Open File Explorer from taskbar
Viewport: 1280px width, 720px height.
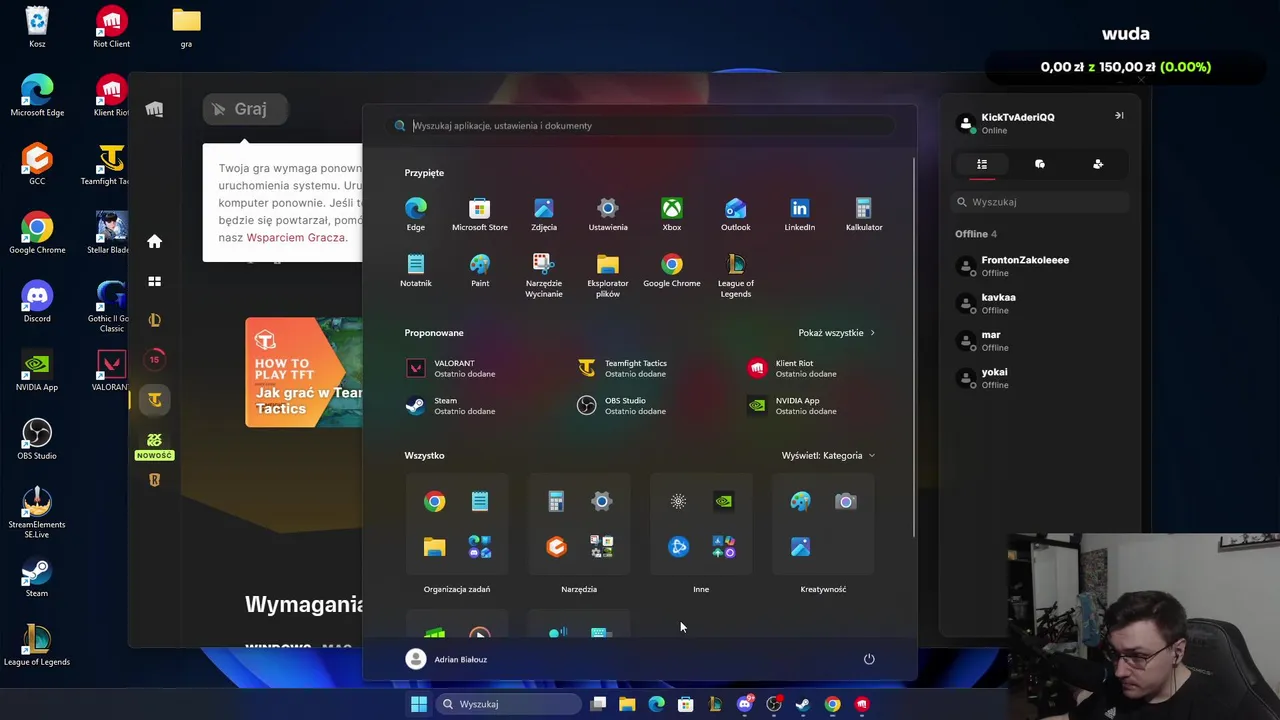click(x=627, y=704)
